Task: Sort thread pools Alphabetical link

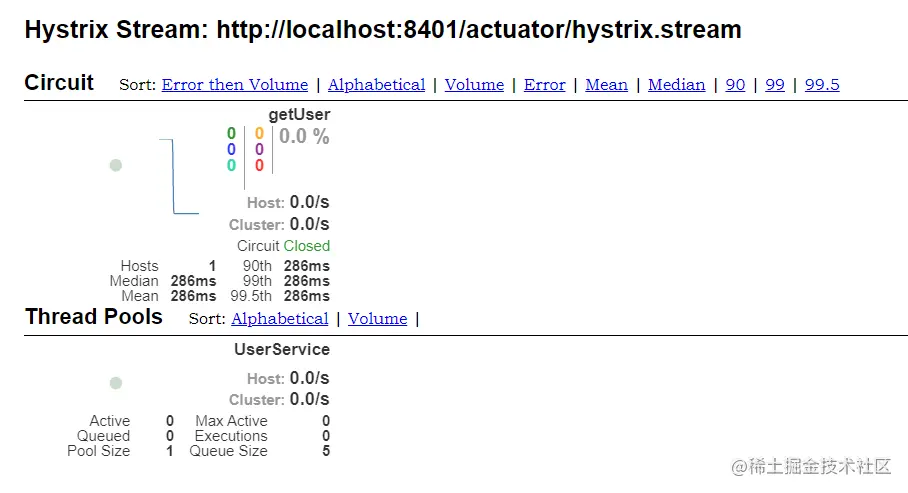Action: click(280, 319)
